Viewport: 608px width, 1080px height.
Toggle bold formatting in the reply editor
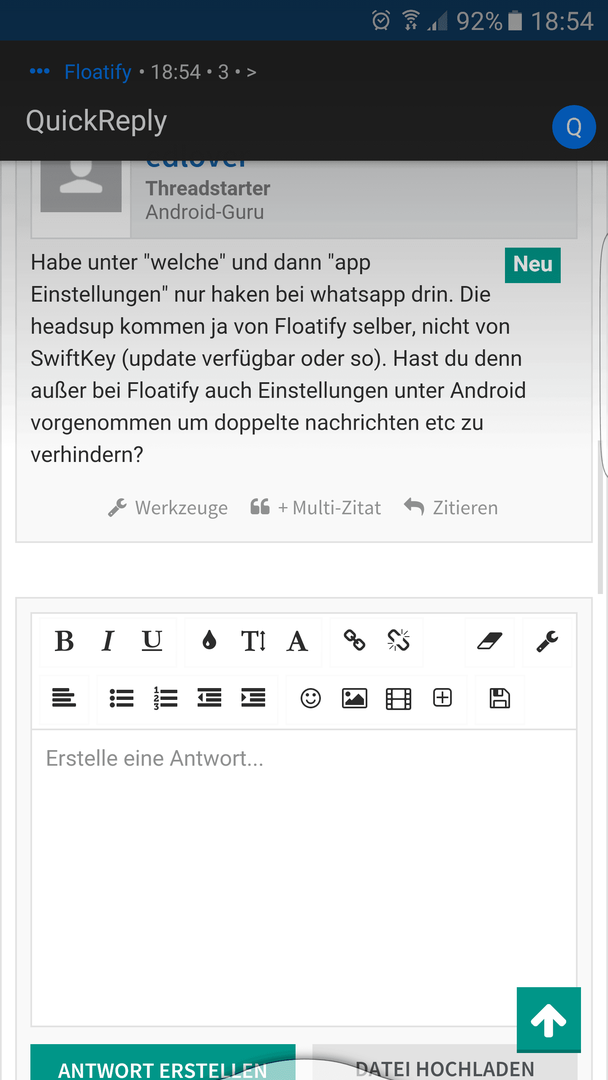[64, 642]
